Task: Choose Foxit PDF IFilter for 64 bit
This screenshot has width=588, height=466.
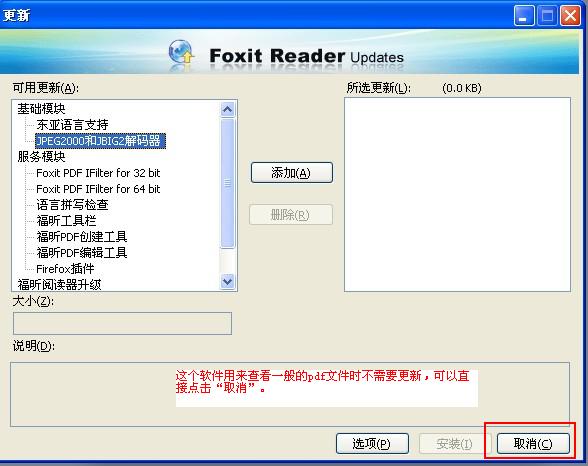Action: coord(98,189)
